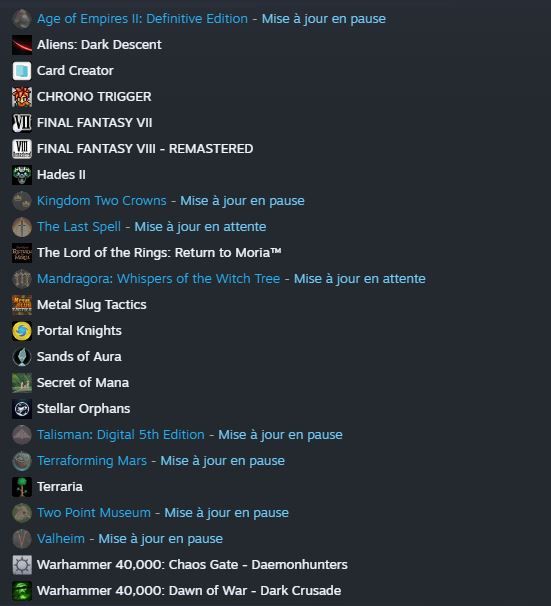Viewport: 551px width, 606px height.
Task: Click the CHRONO TRIGGER game icon
Action: (x=22, y=97)
